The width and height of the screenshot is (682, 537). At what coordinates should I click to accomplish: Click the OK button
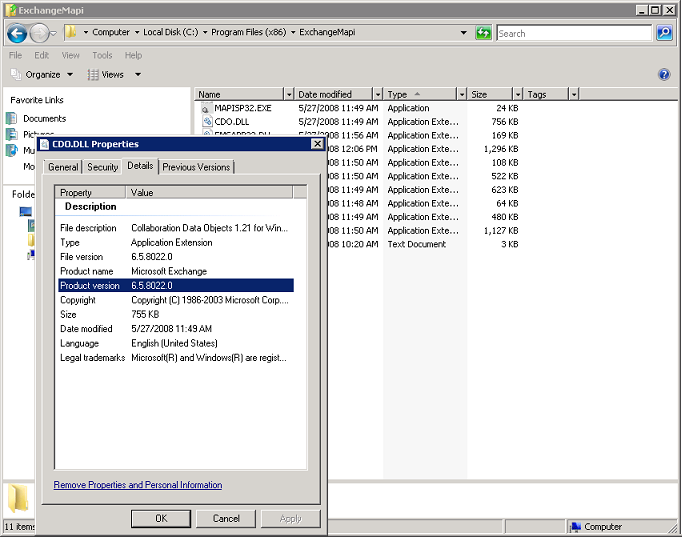click(x=160, y=518)
